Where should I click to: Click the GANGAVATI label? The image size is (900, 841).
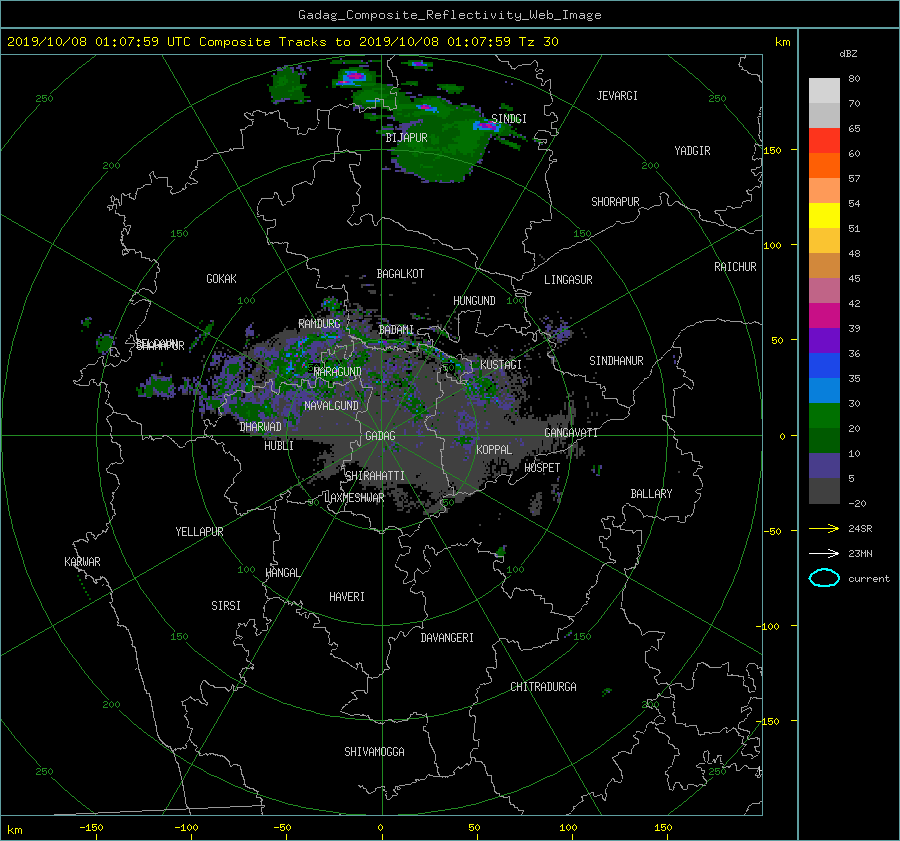point(571,433)
